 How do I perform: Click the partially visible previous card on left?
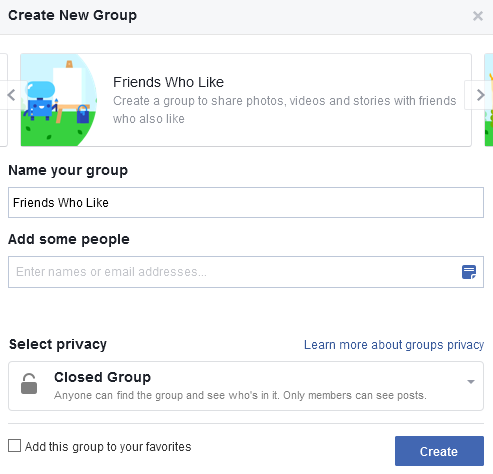(4, 100)
